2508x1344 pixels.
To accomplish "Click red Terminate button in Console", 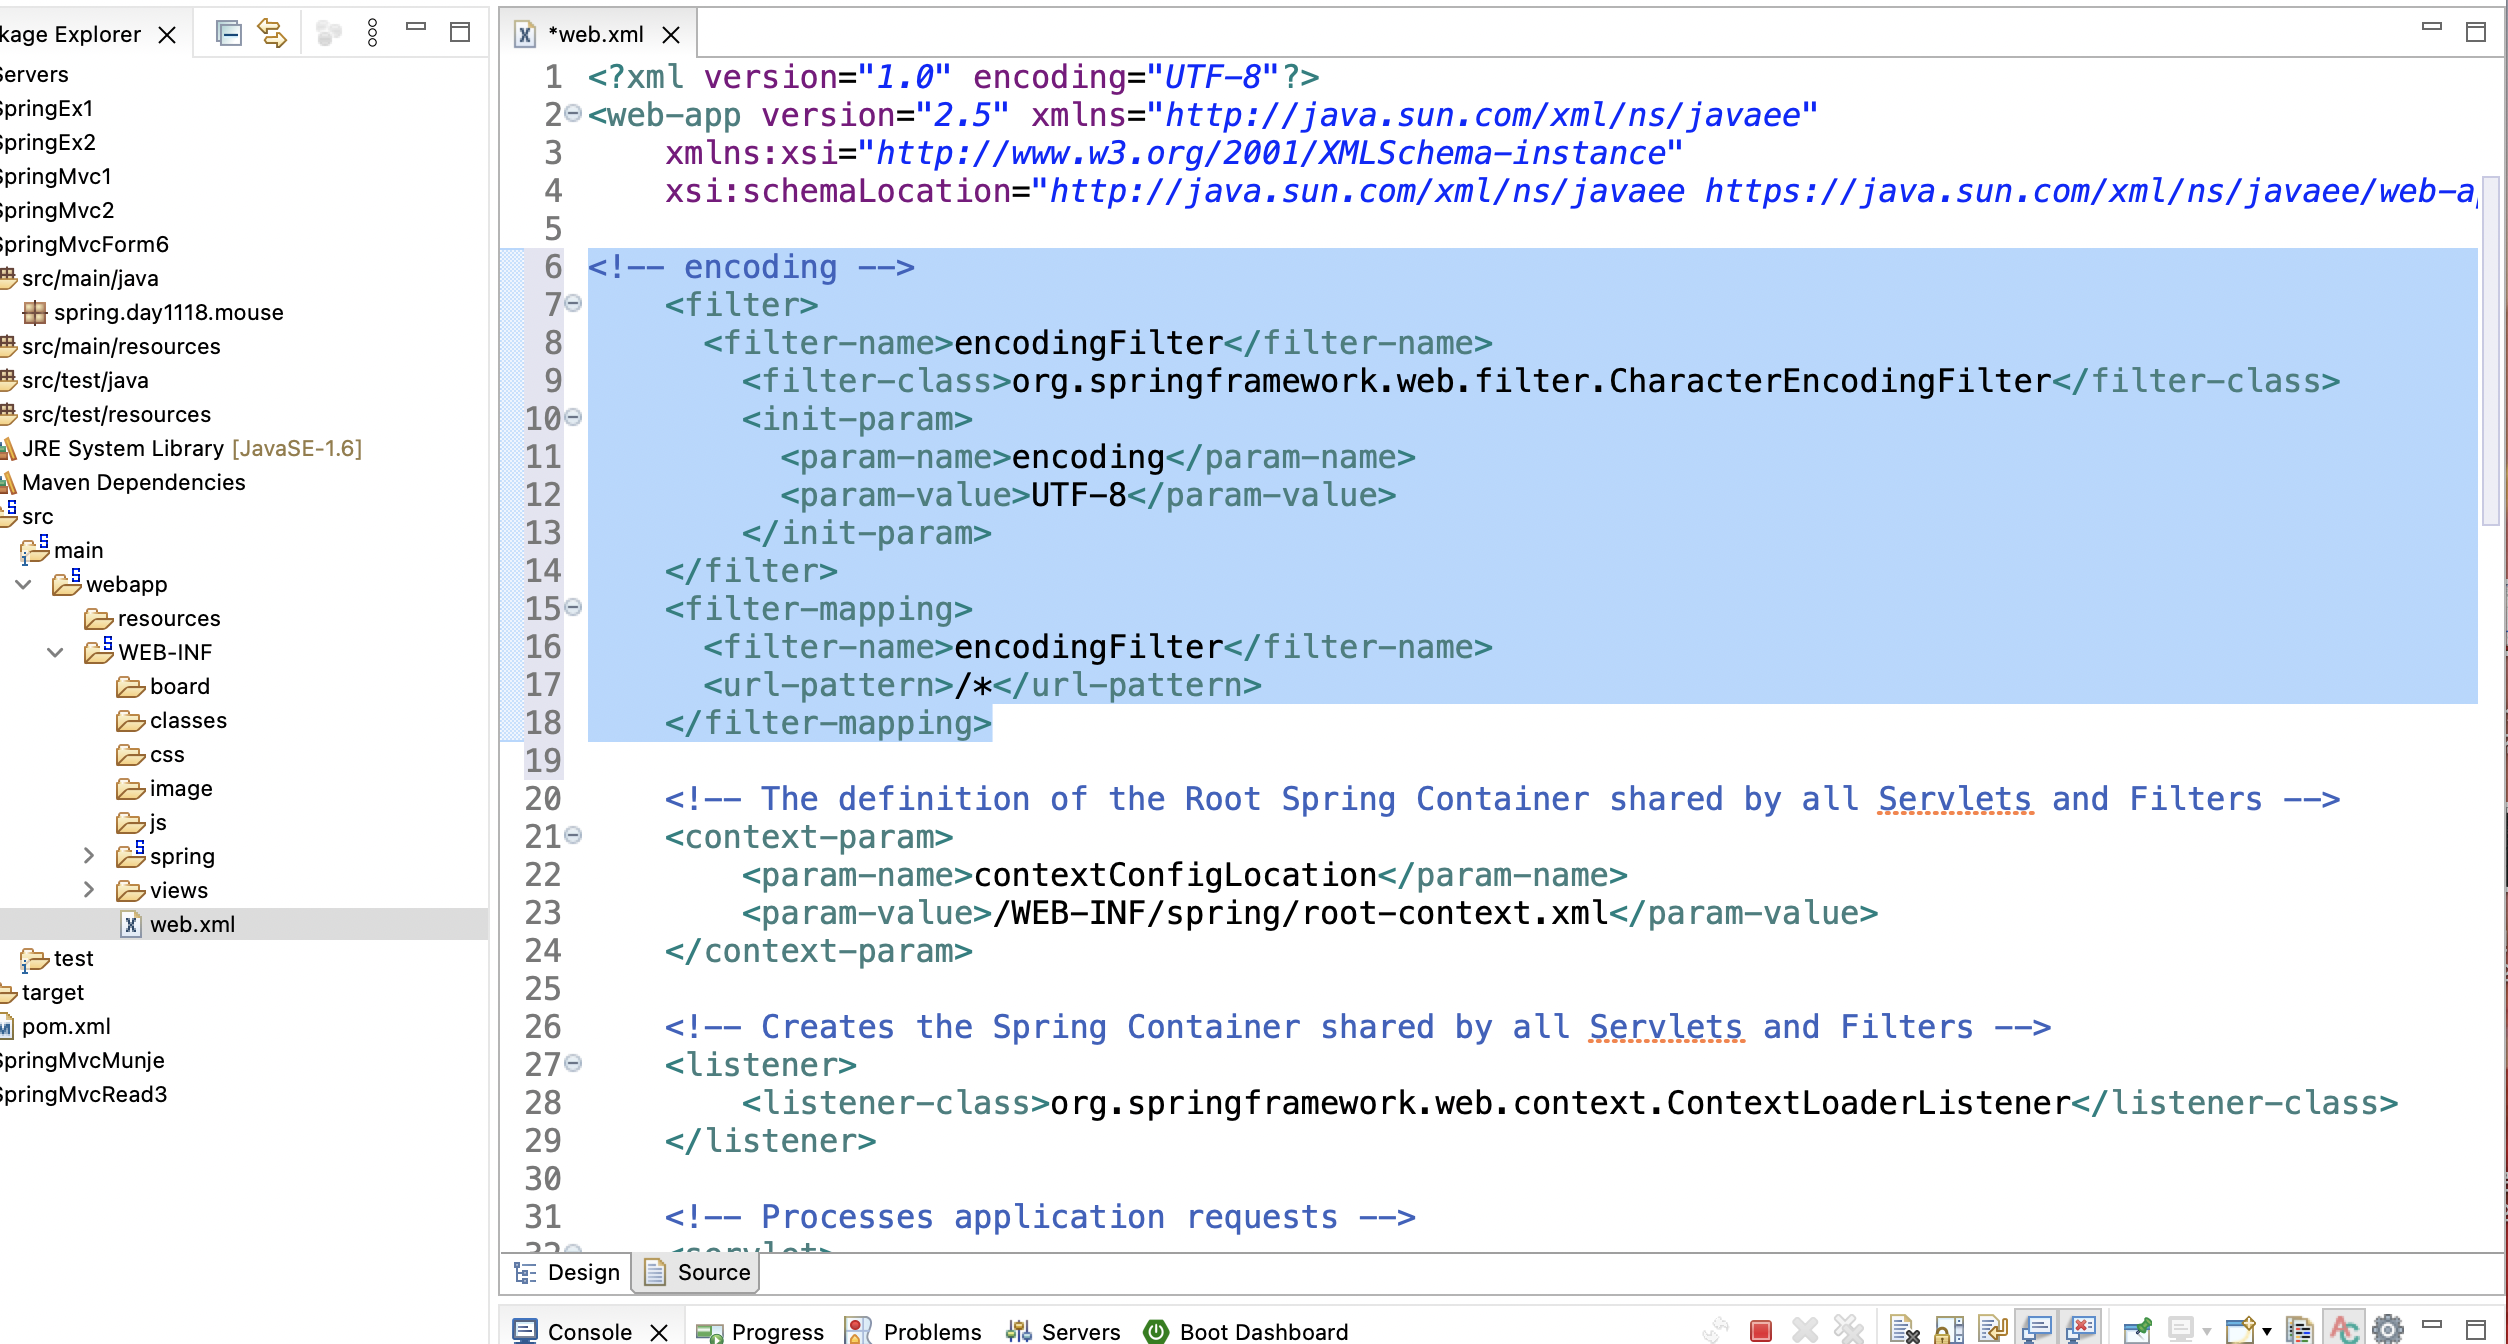I will pyautogui.click(x=1761, y=1330).
